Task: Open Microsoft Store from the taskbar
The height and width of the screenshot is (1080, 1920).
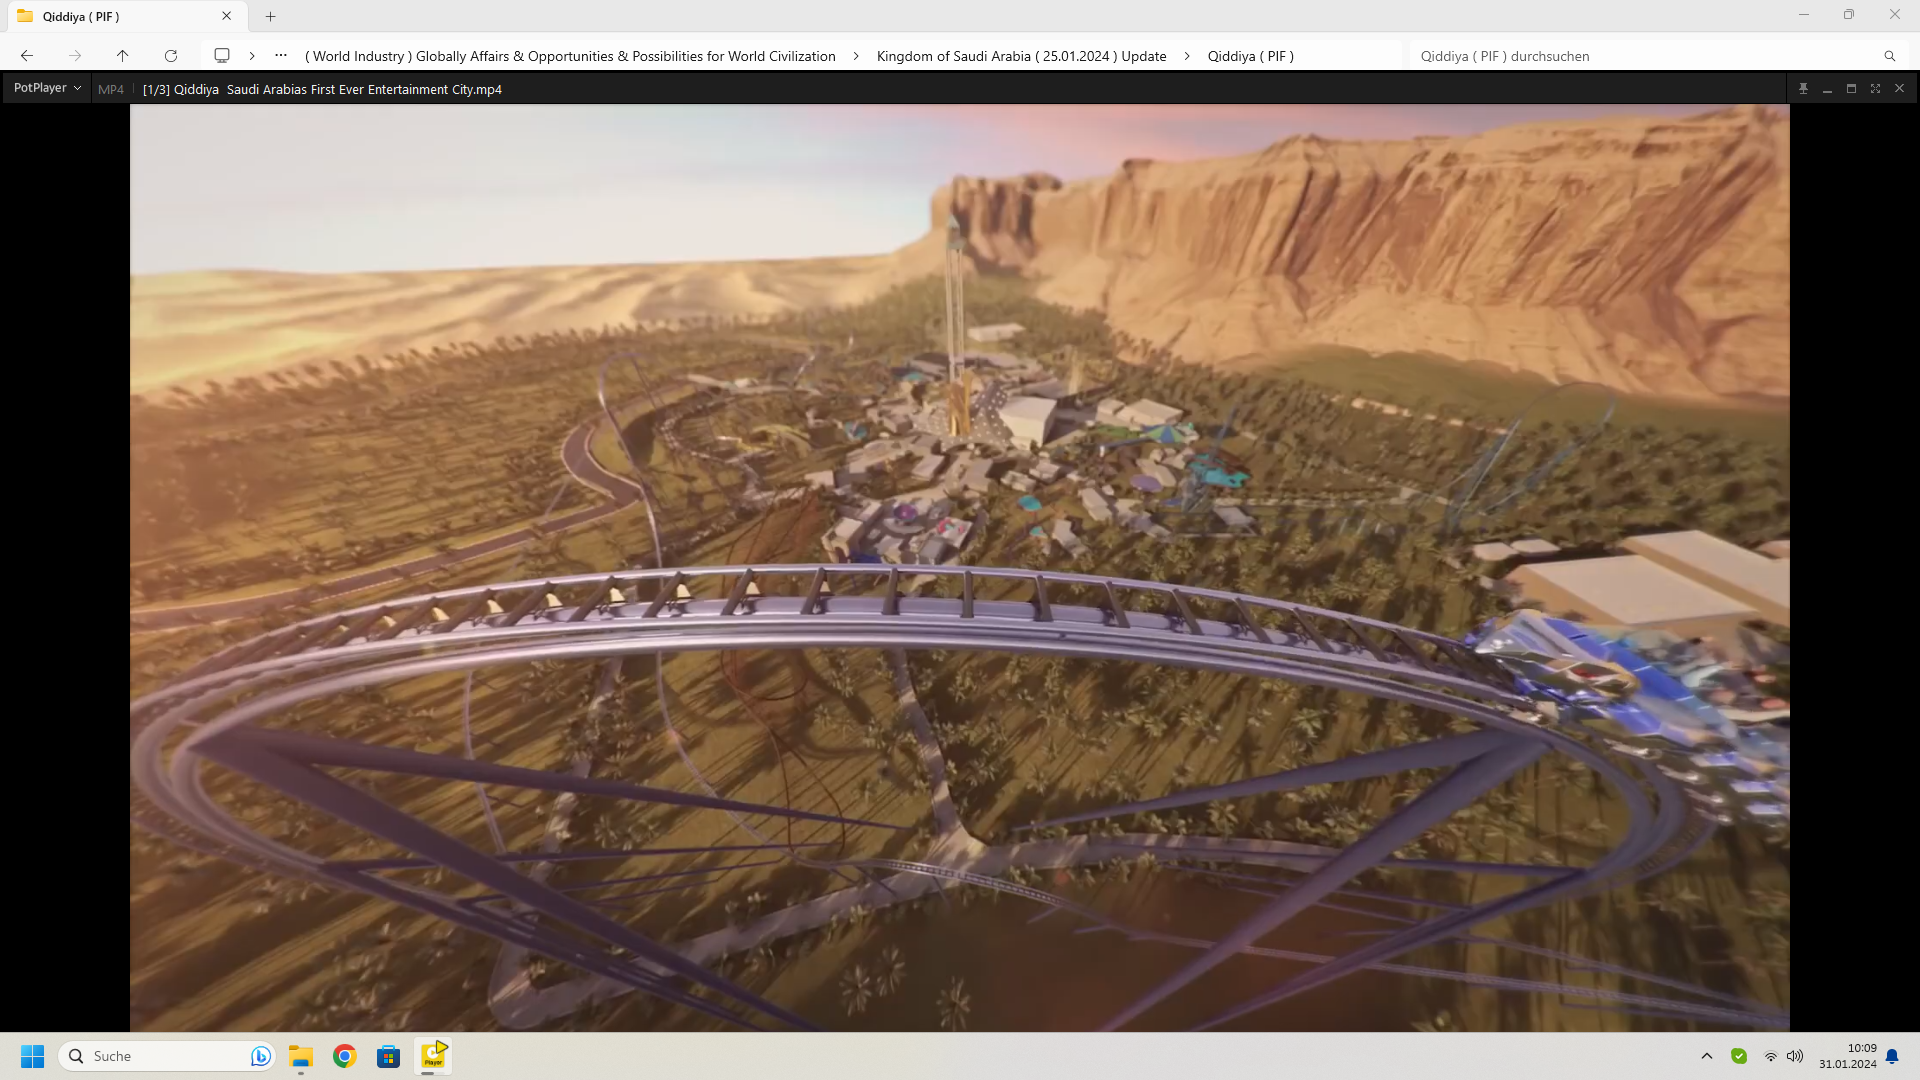Action: coord(388,1056)
